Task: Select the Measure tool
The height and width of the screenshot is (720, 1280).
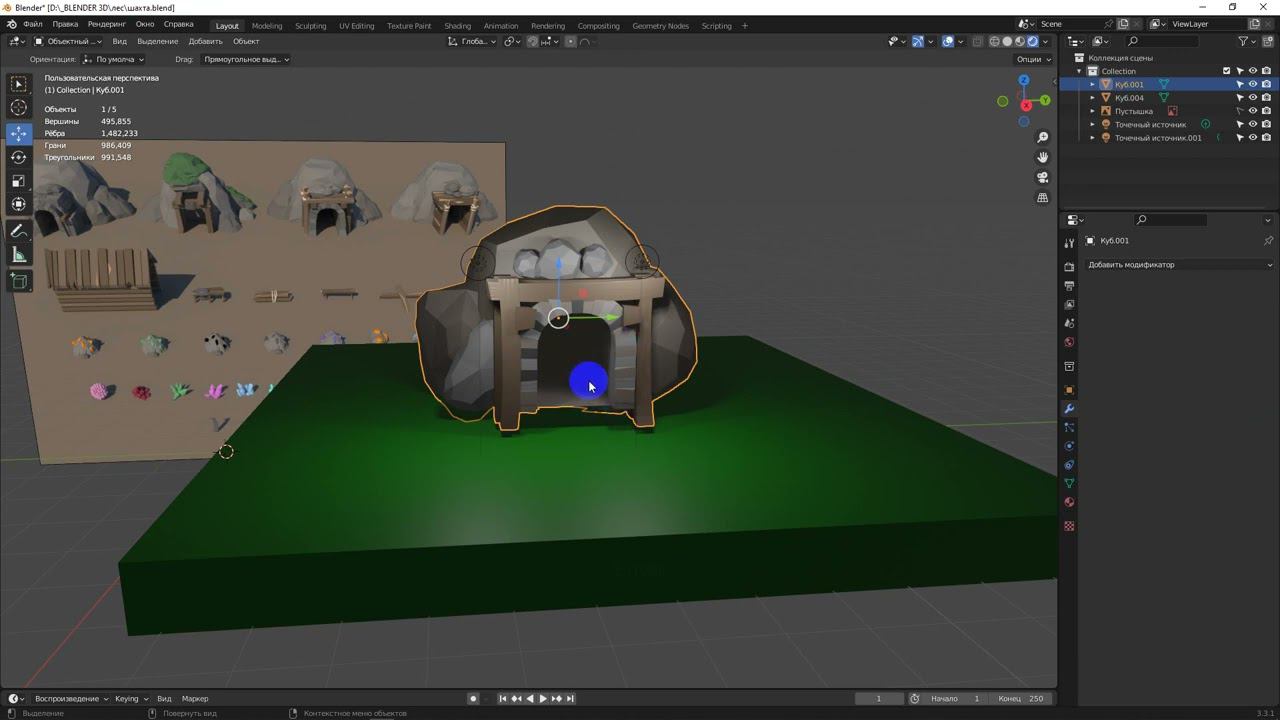Action: [x=18, y=255]
